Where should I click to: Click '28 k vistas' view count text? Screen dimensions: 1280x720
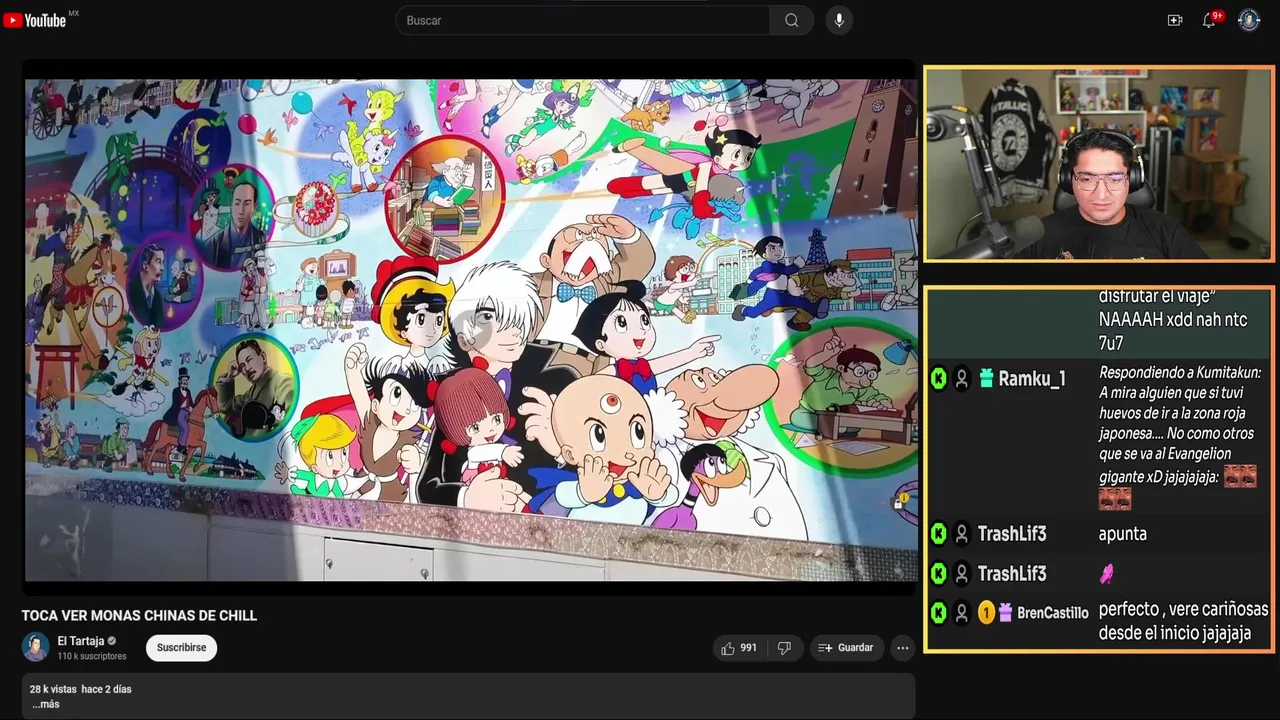point(52,689)
